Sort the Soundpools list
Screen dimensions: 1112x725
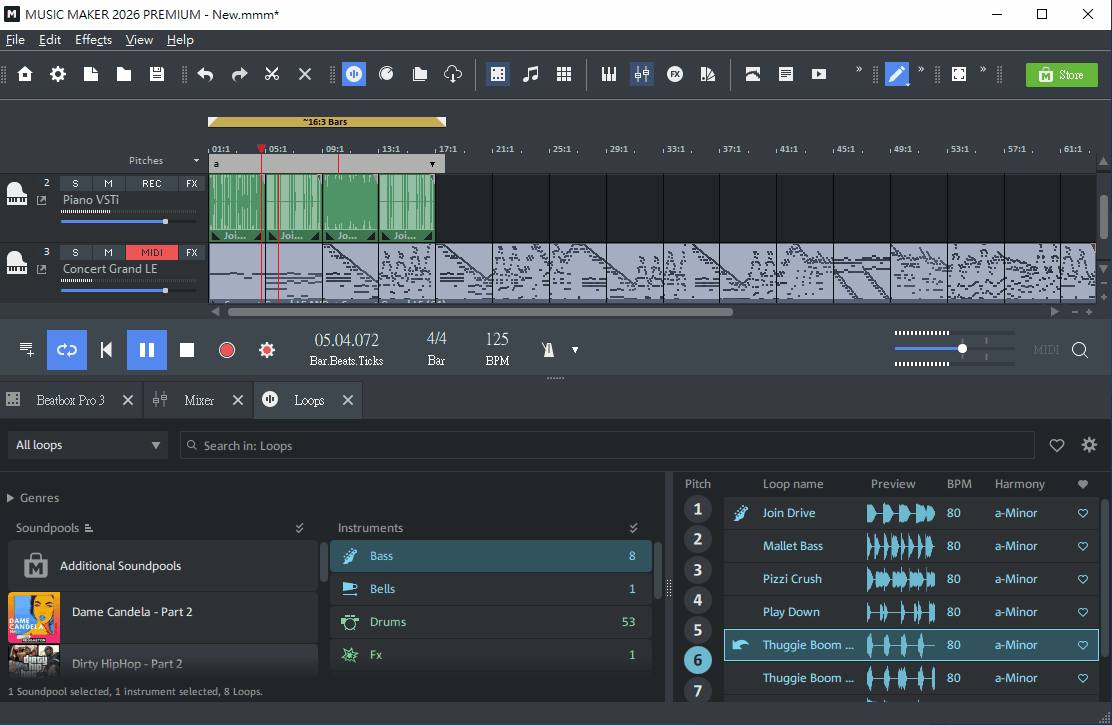[89, 528]
